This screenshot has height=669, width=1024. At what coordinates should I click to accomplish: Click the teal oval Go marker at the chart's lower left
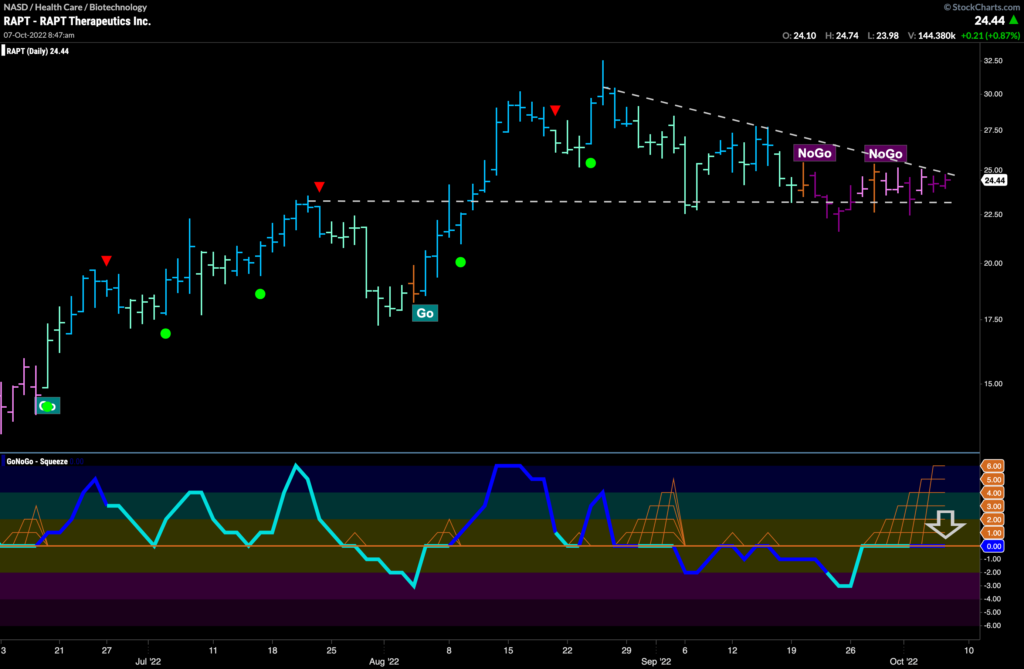pos(46,406)
